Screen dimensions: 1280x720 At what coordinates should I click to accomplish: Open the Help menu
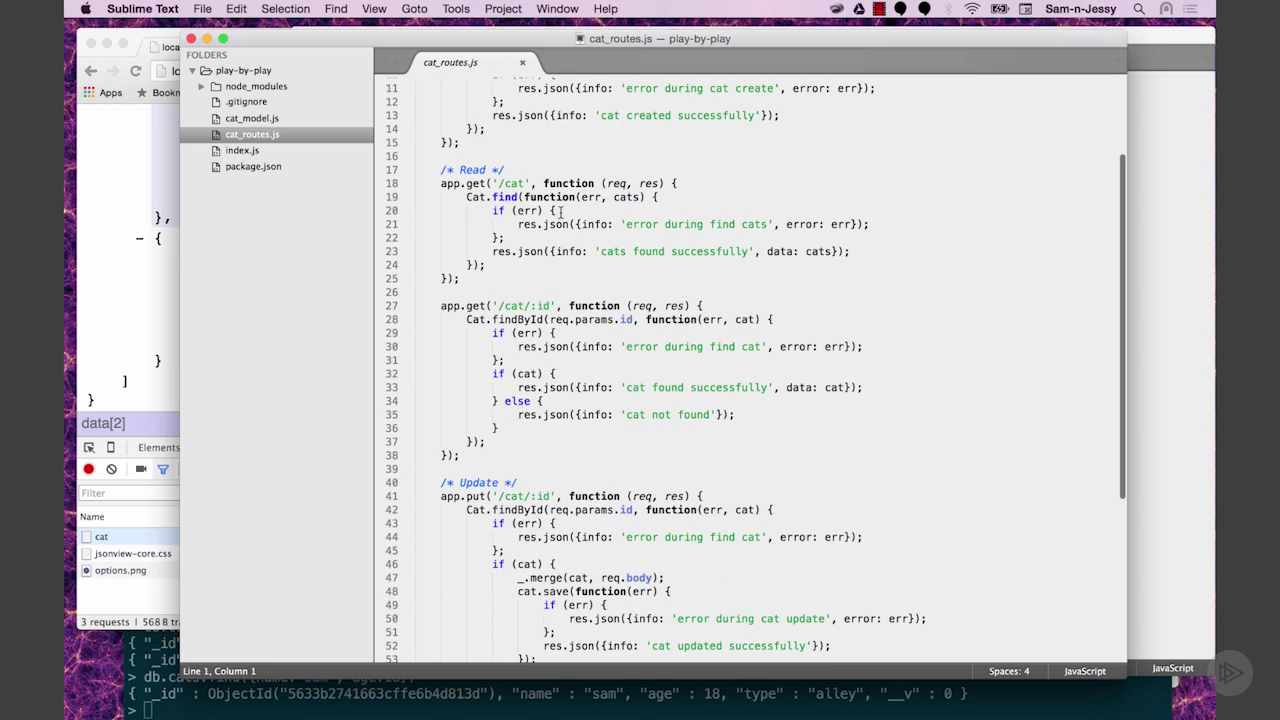(x=605, y=9)
